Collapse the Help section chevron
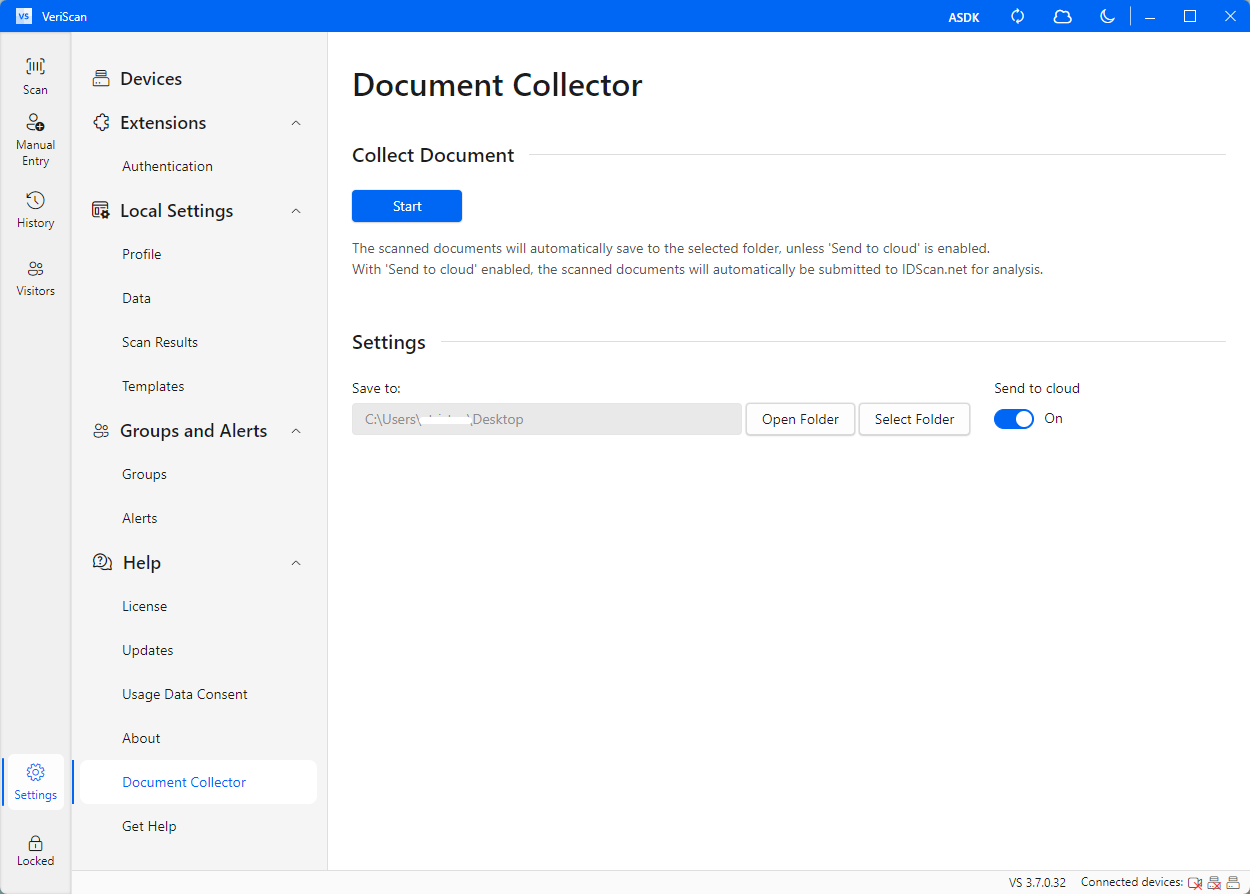 coord(296,563)
